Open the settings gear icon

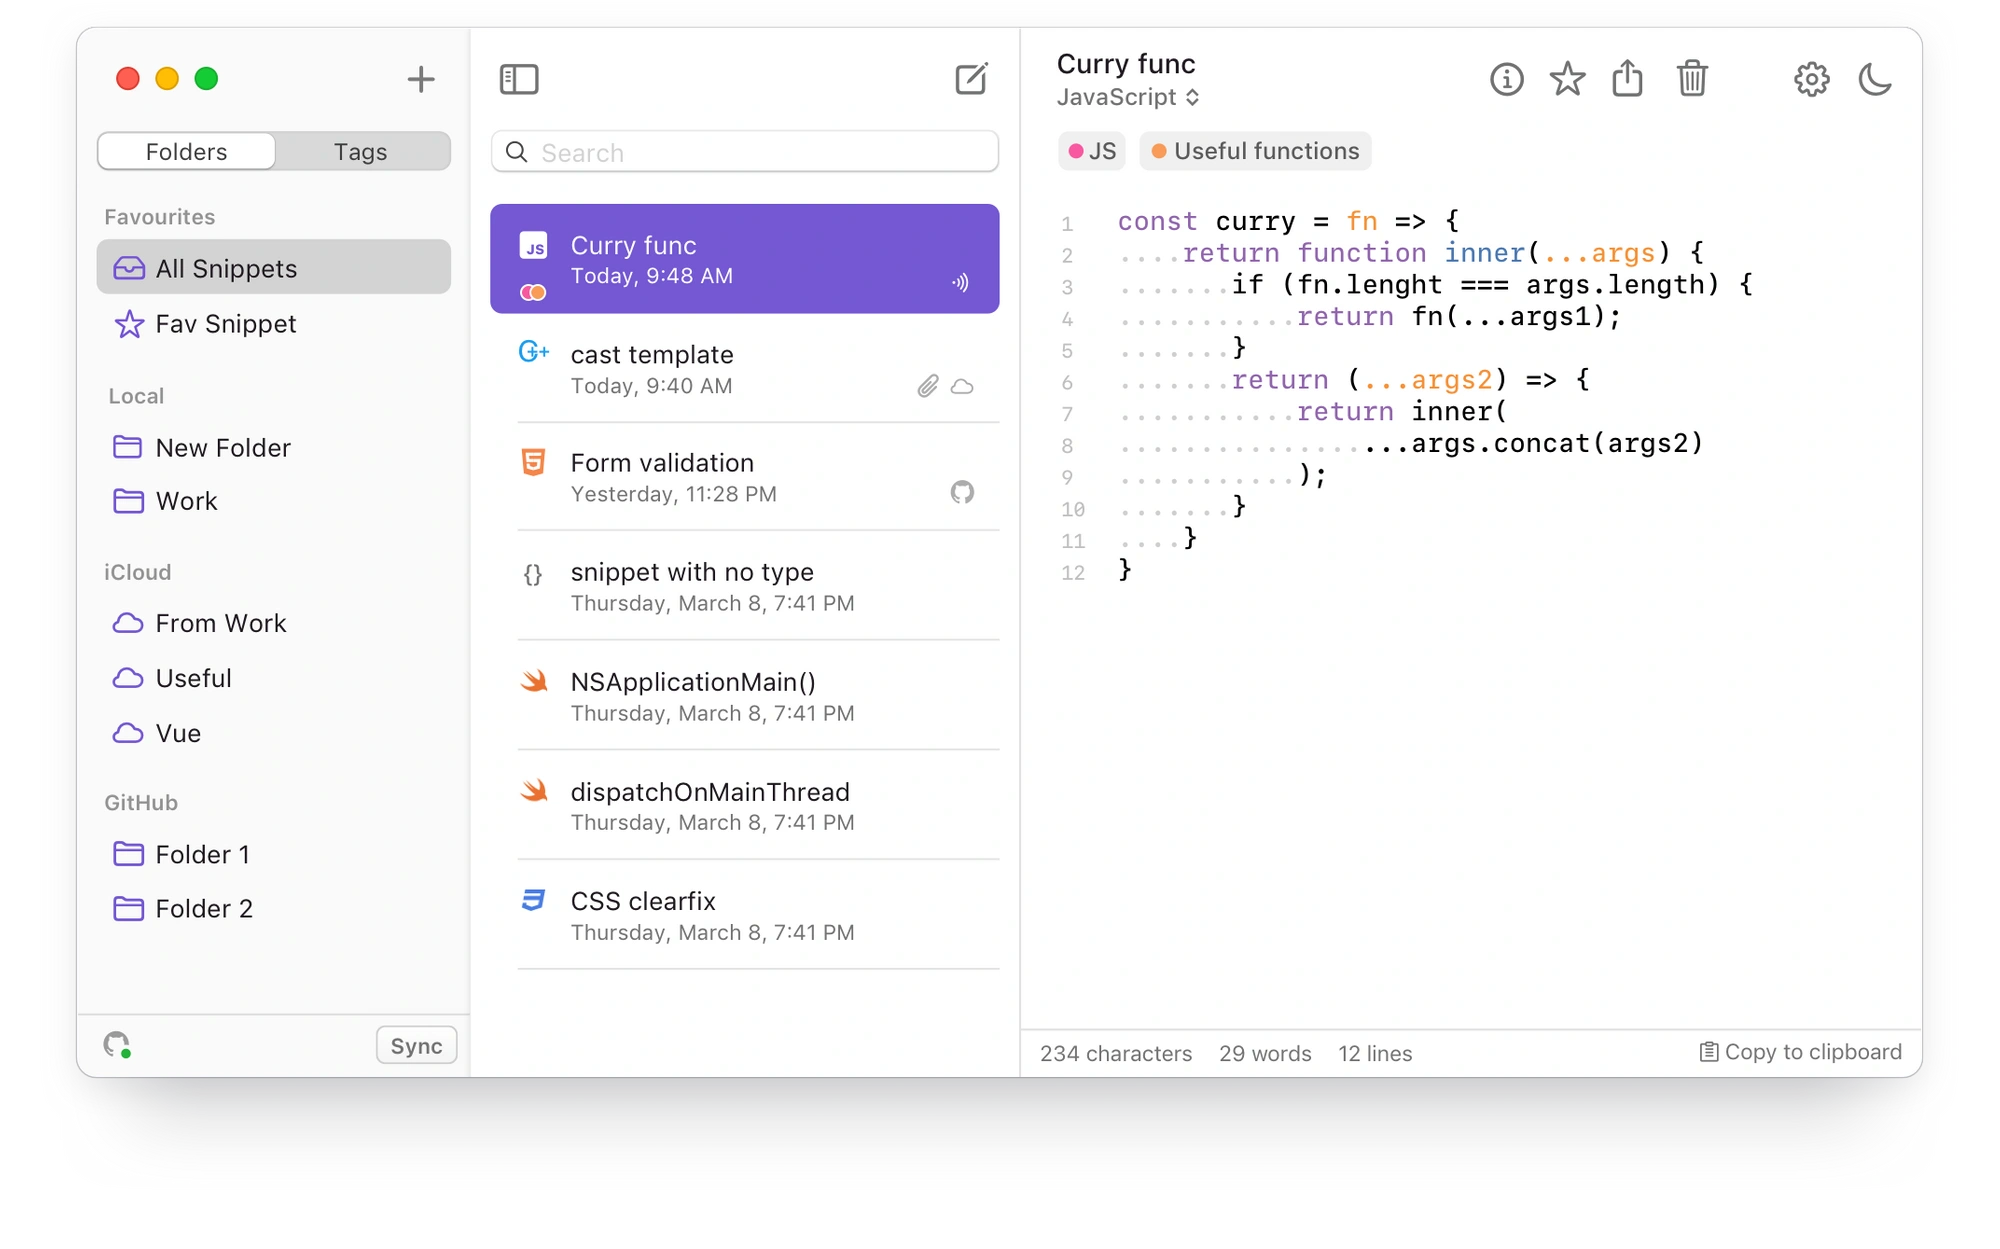[x=1810, y=79]
